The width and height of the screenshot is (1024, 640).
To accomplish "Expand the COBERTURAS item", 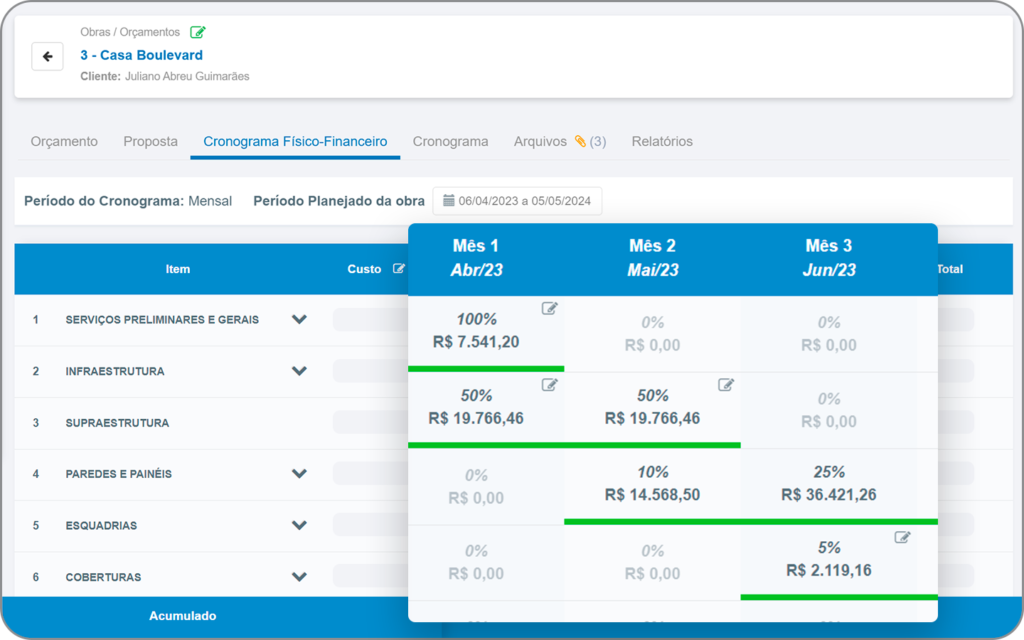I will [299, 577].
